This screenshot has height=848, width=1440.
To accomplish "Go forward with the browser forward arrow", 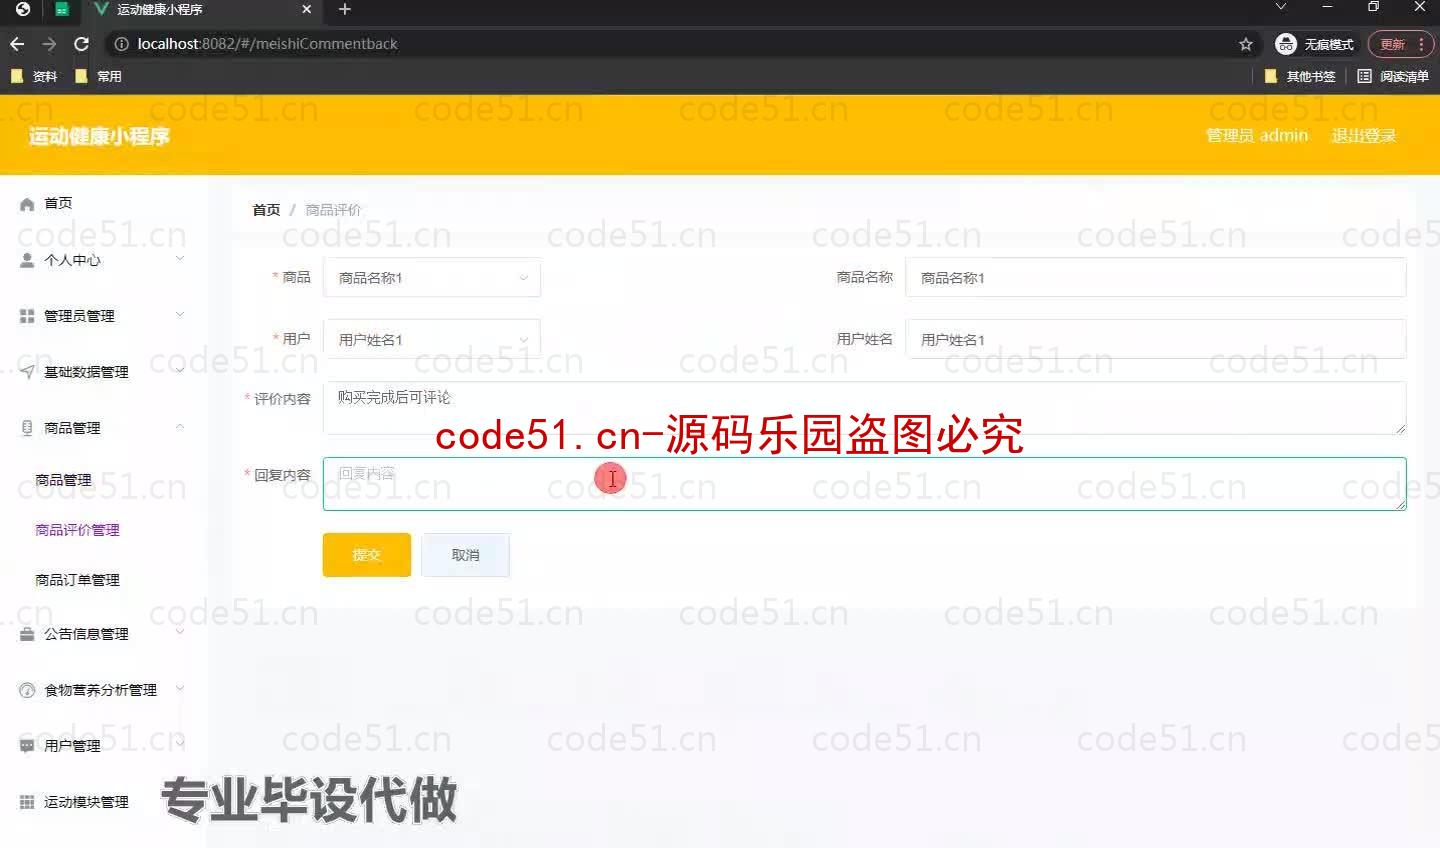I will point(49,44).
